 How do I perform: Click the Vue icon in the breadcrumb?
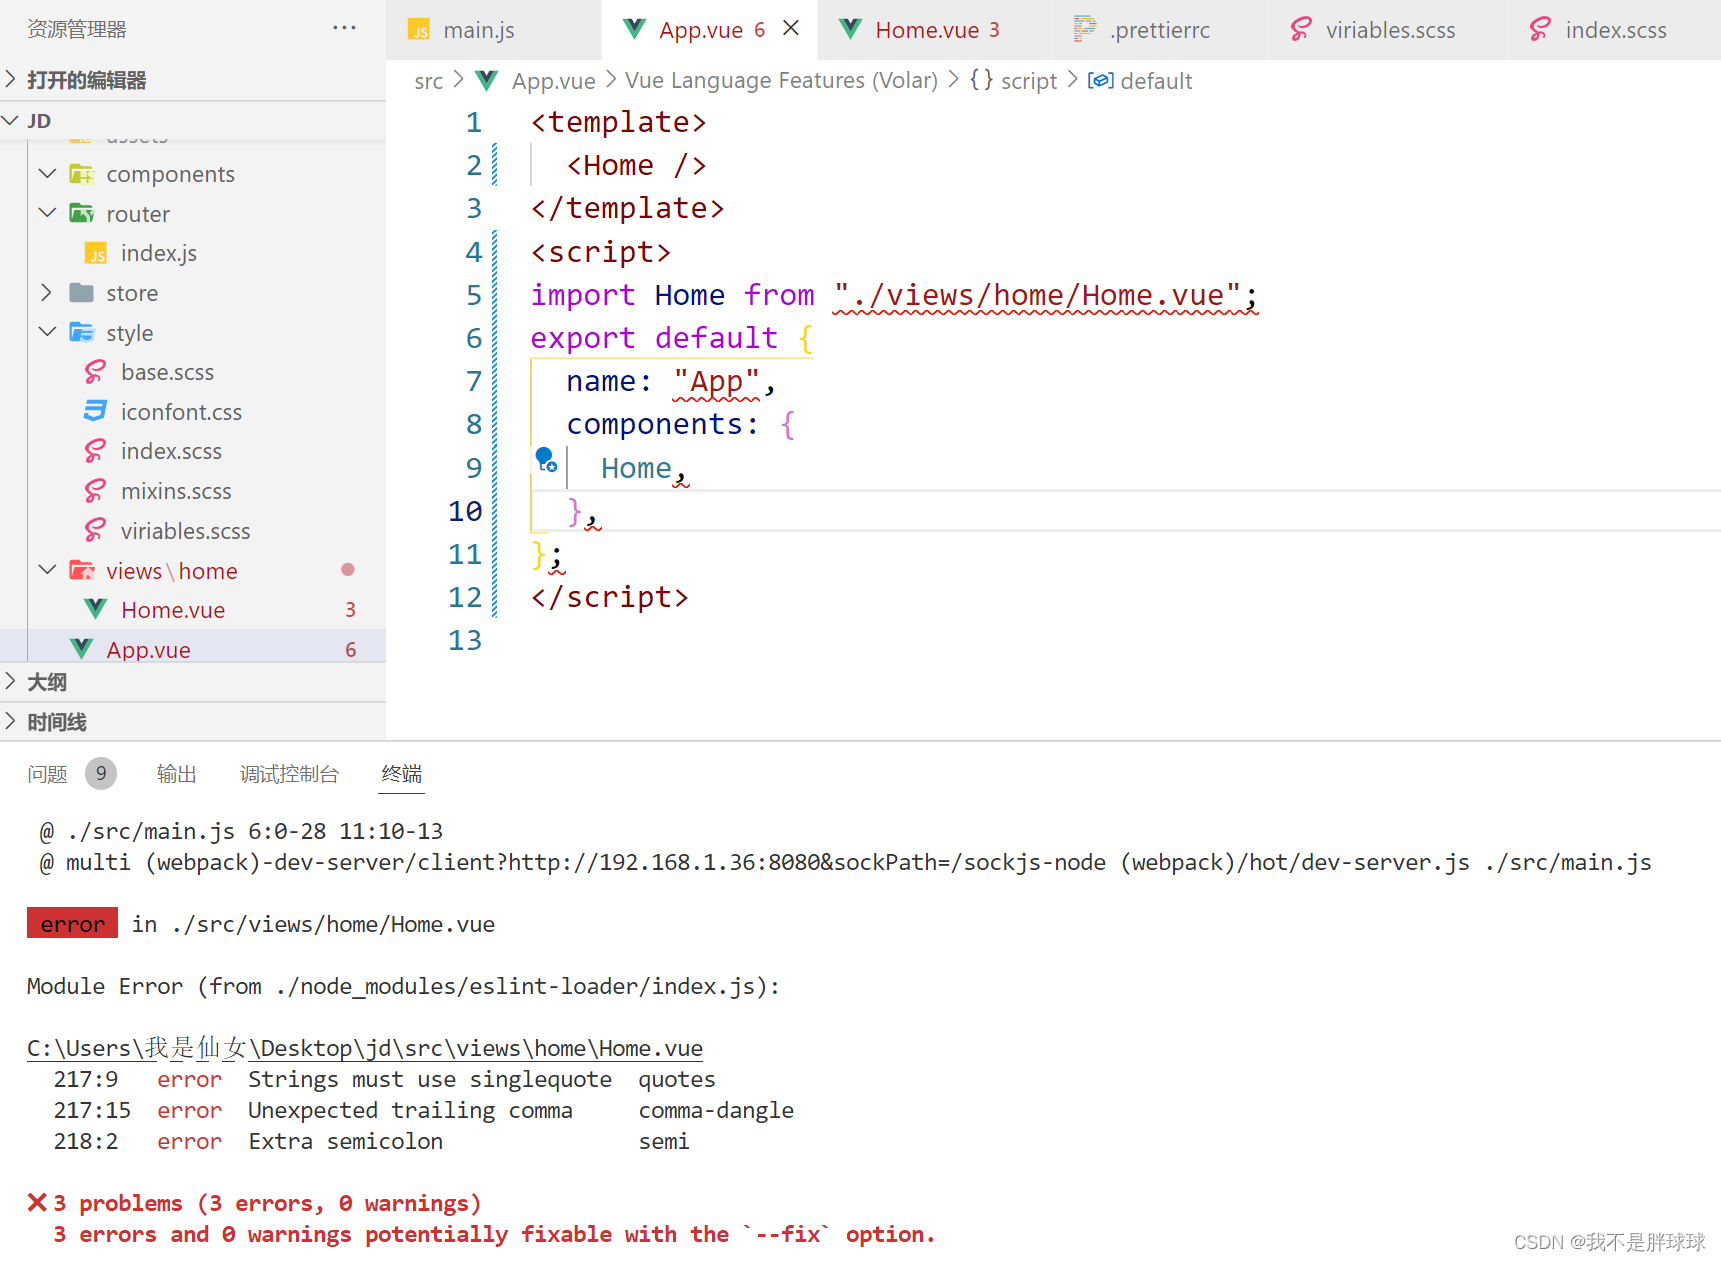pos(487,80)
